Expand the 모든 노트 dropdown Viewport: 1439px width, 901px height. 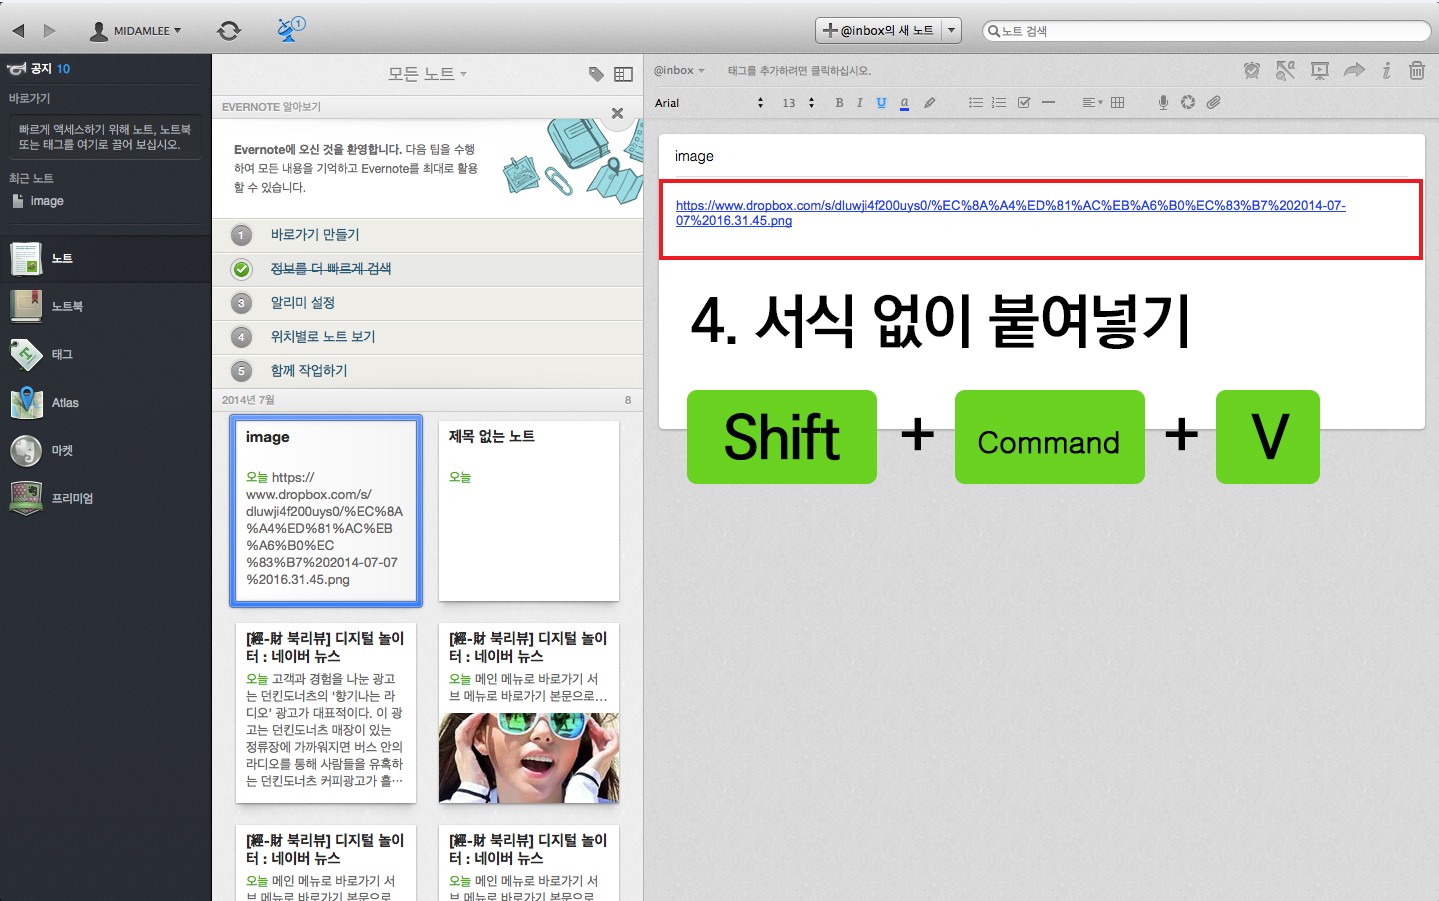tap(428, 74)
